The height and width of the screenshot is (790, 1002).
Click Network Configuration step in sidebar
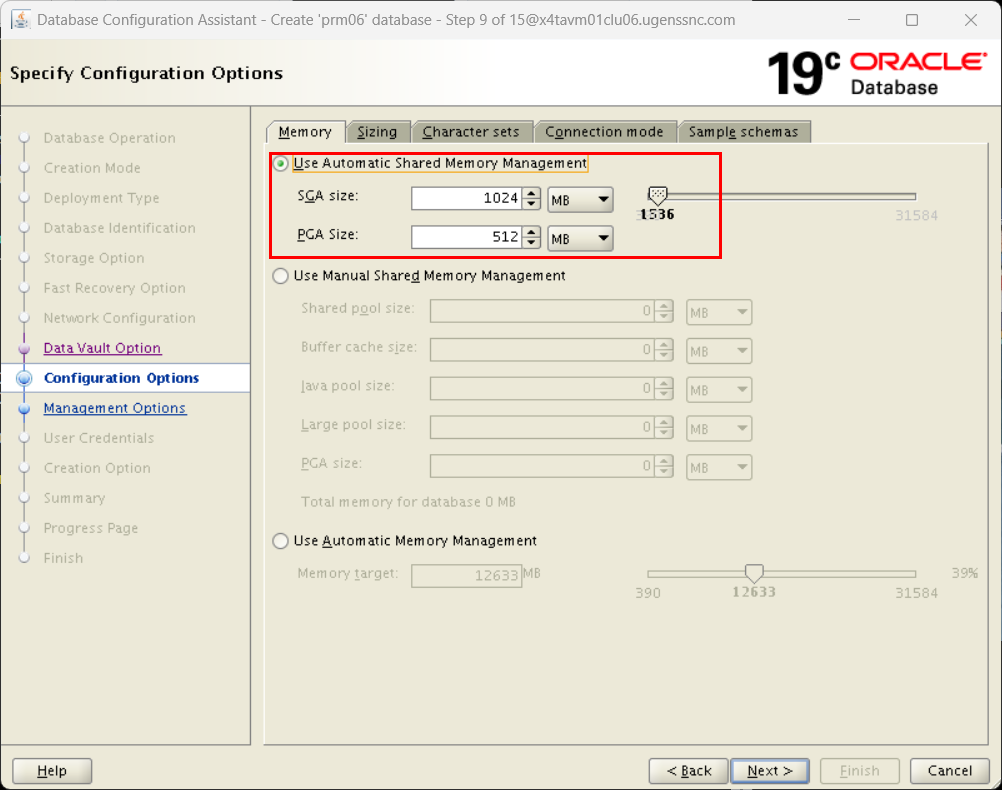click(119, 318)
